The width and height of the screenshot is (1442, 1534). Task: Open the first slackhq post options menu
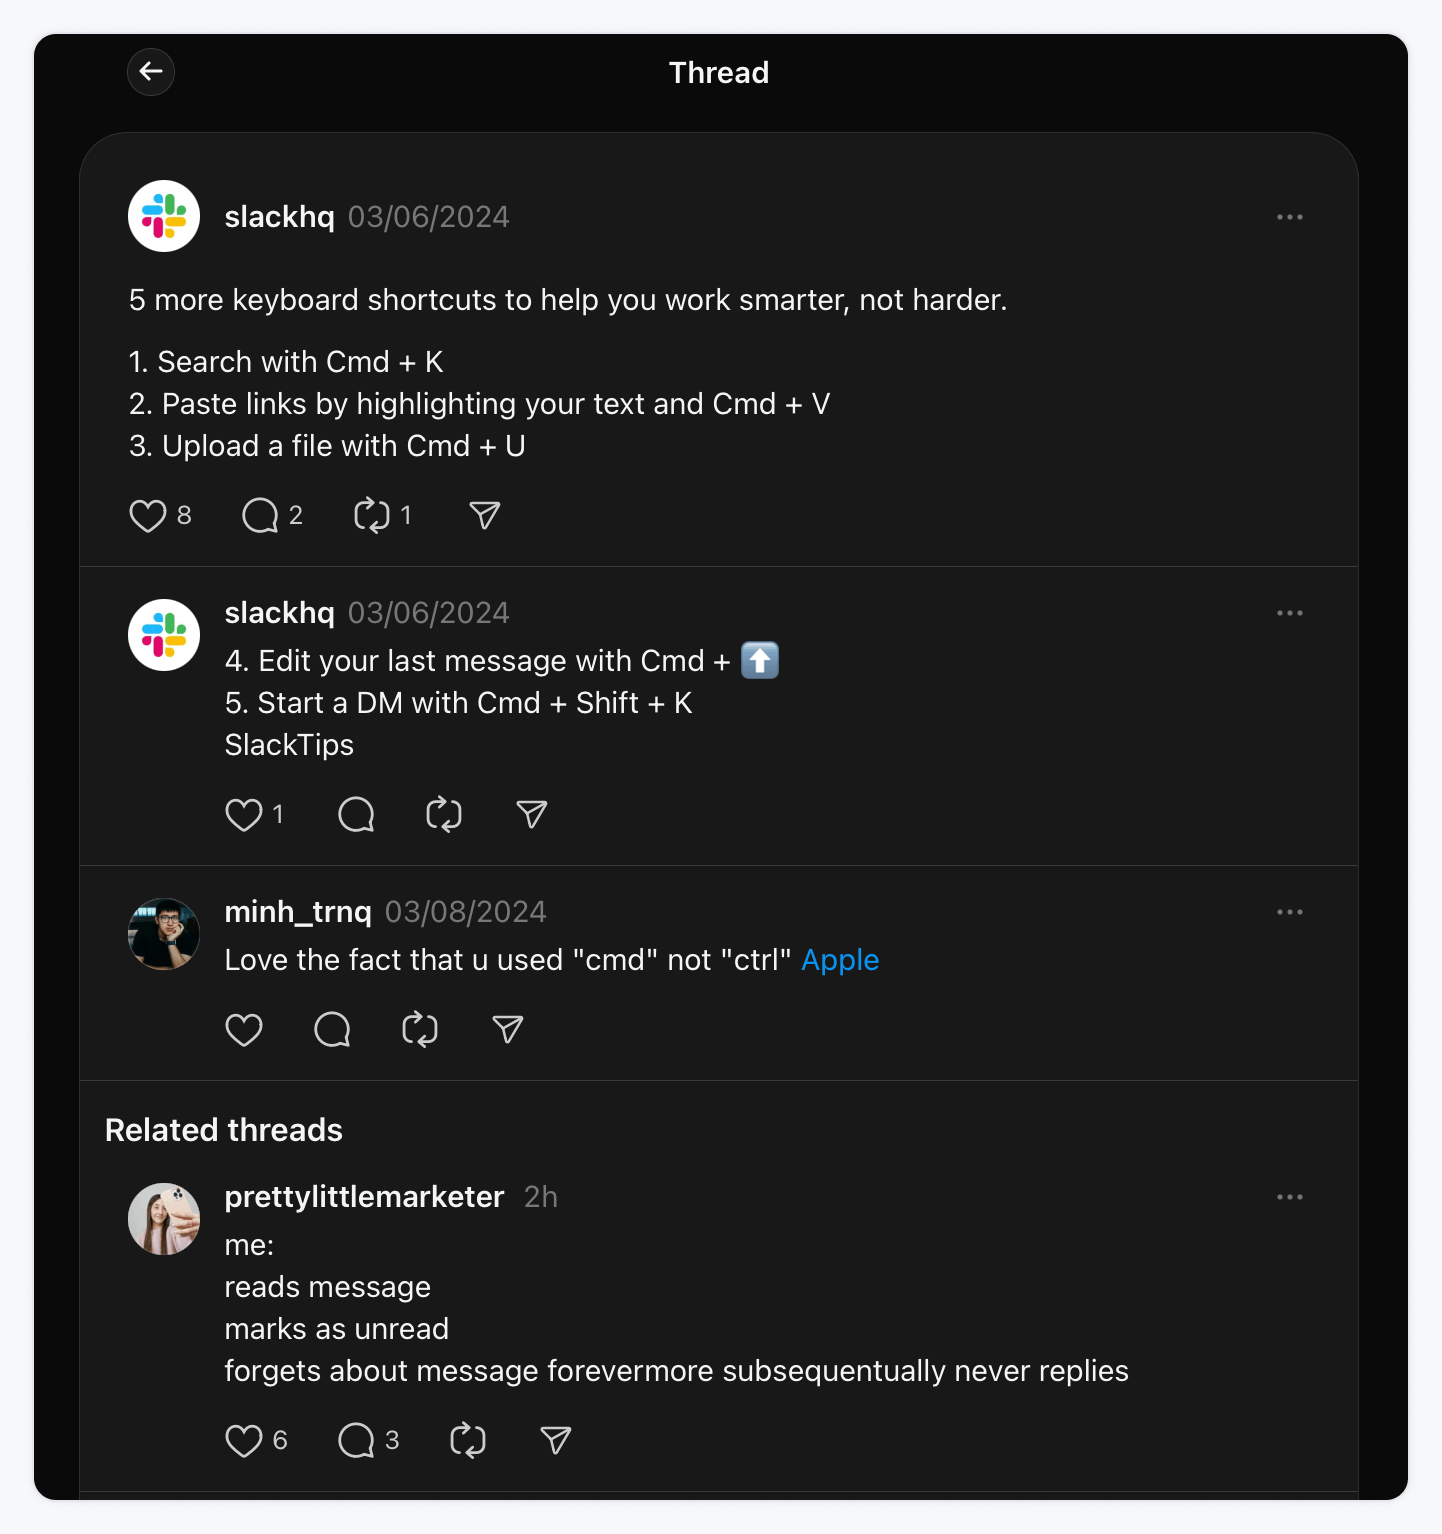coord(1291,216)
